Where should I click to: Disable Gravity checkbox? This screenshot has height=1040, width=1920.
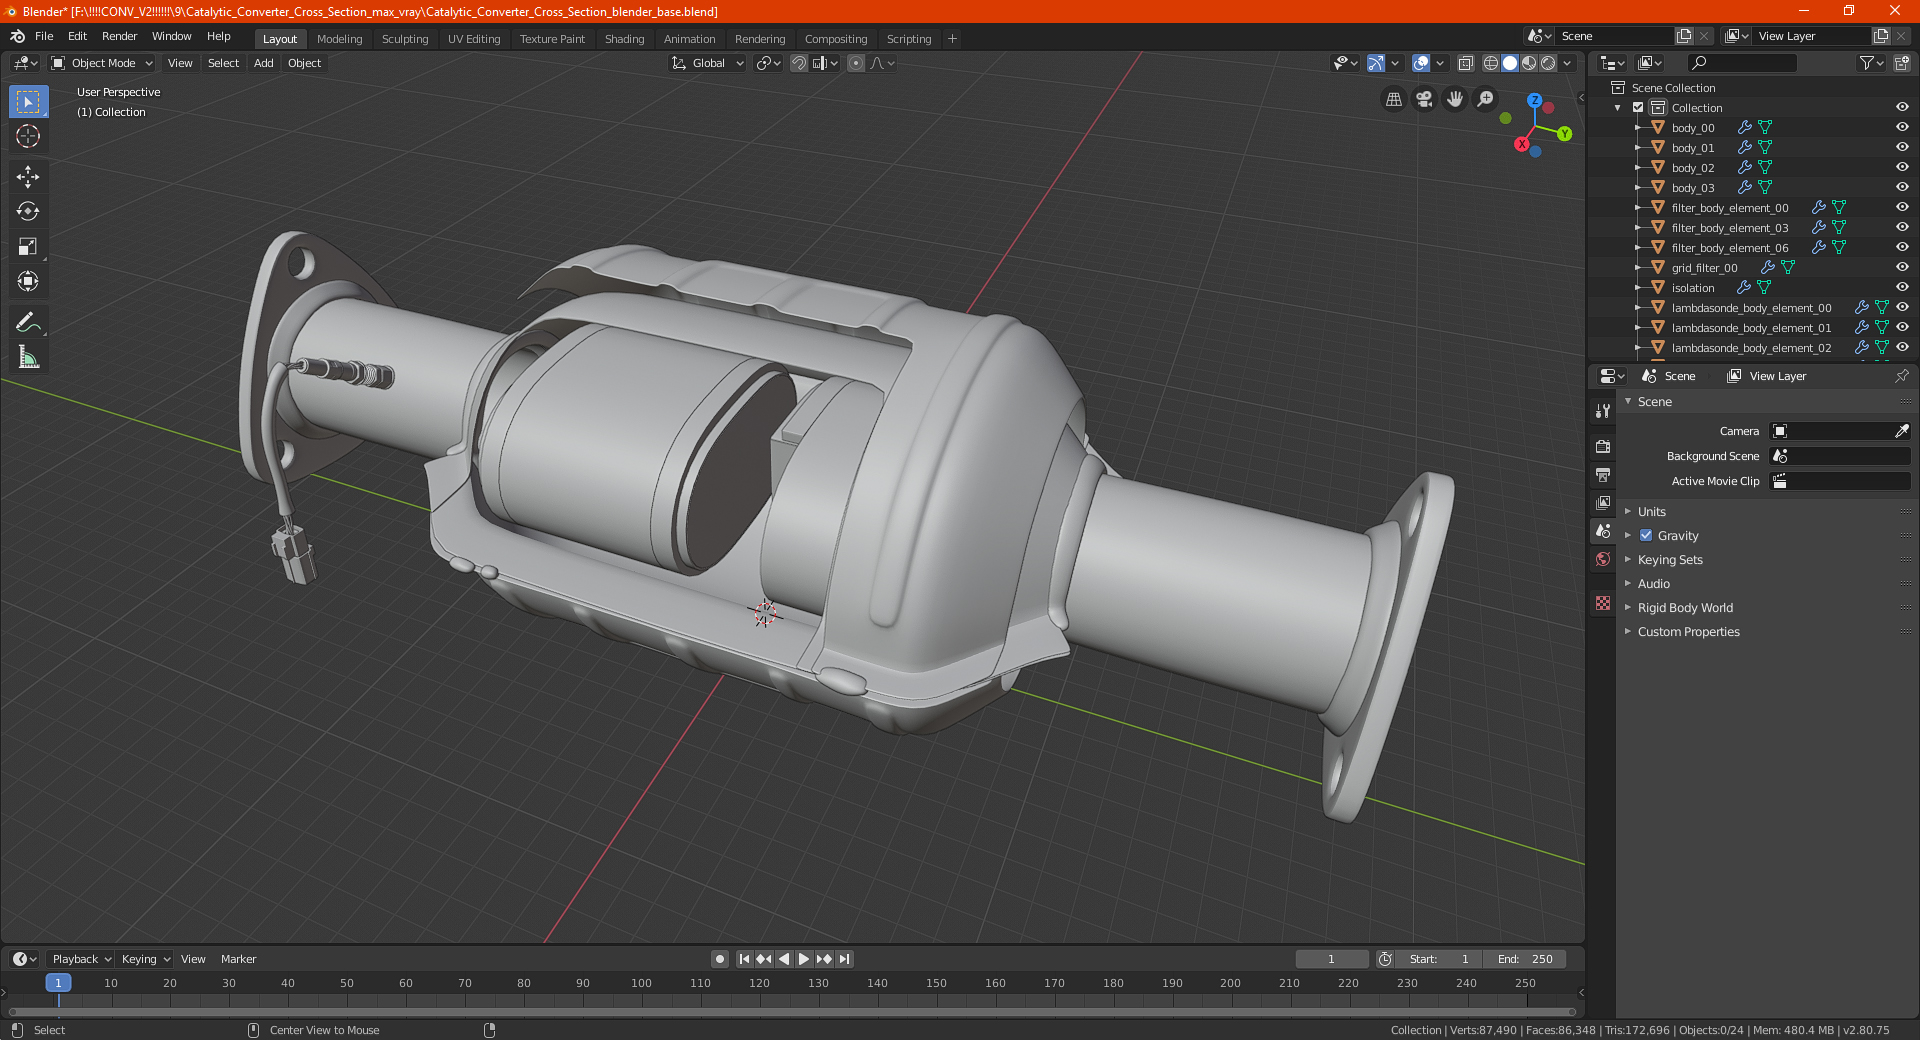point(1646,536)
